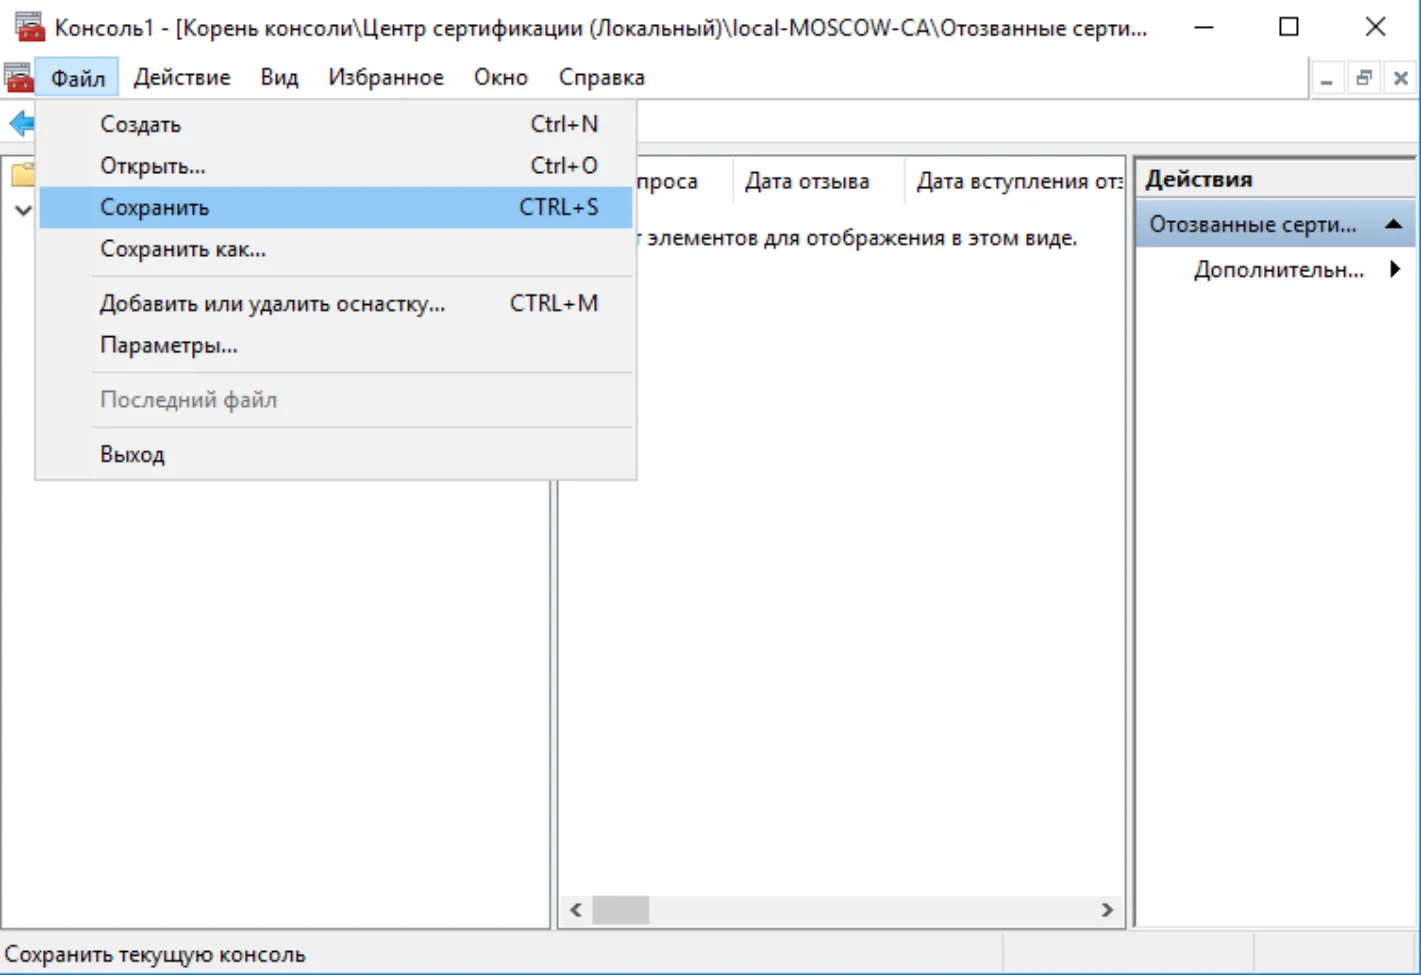Open the Окно menu
The image size is (1421, 975).
[x=501, y=77]
